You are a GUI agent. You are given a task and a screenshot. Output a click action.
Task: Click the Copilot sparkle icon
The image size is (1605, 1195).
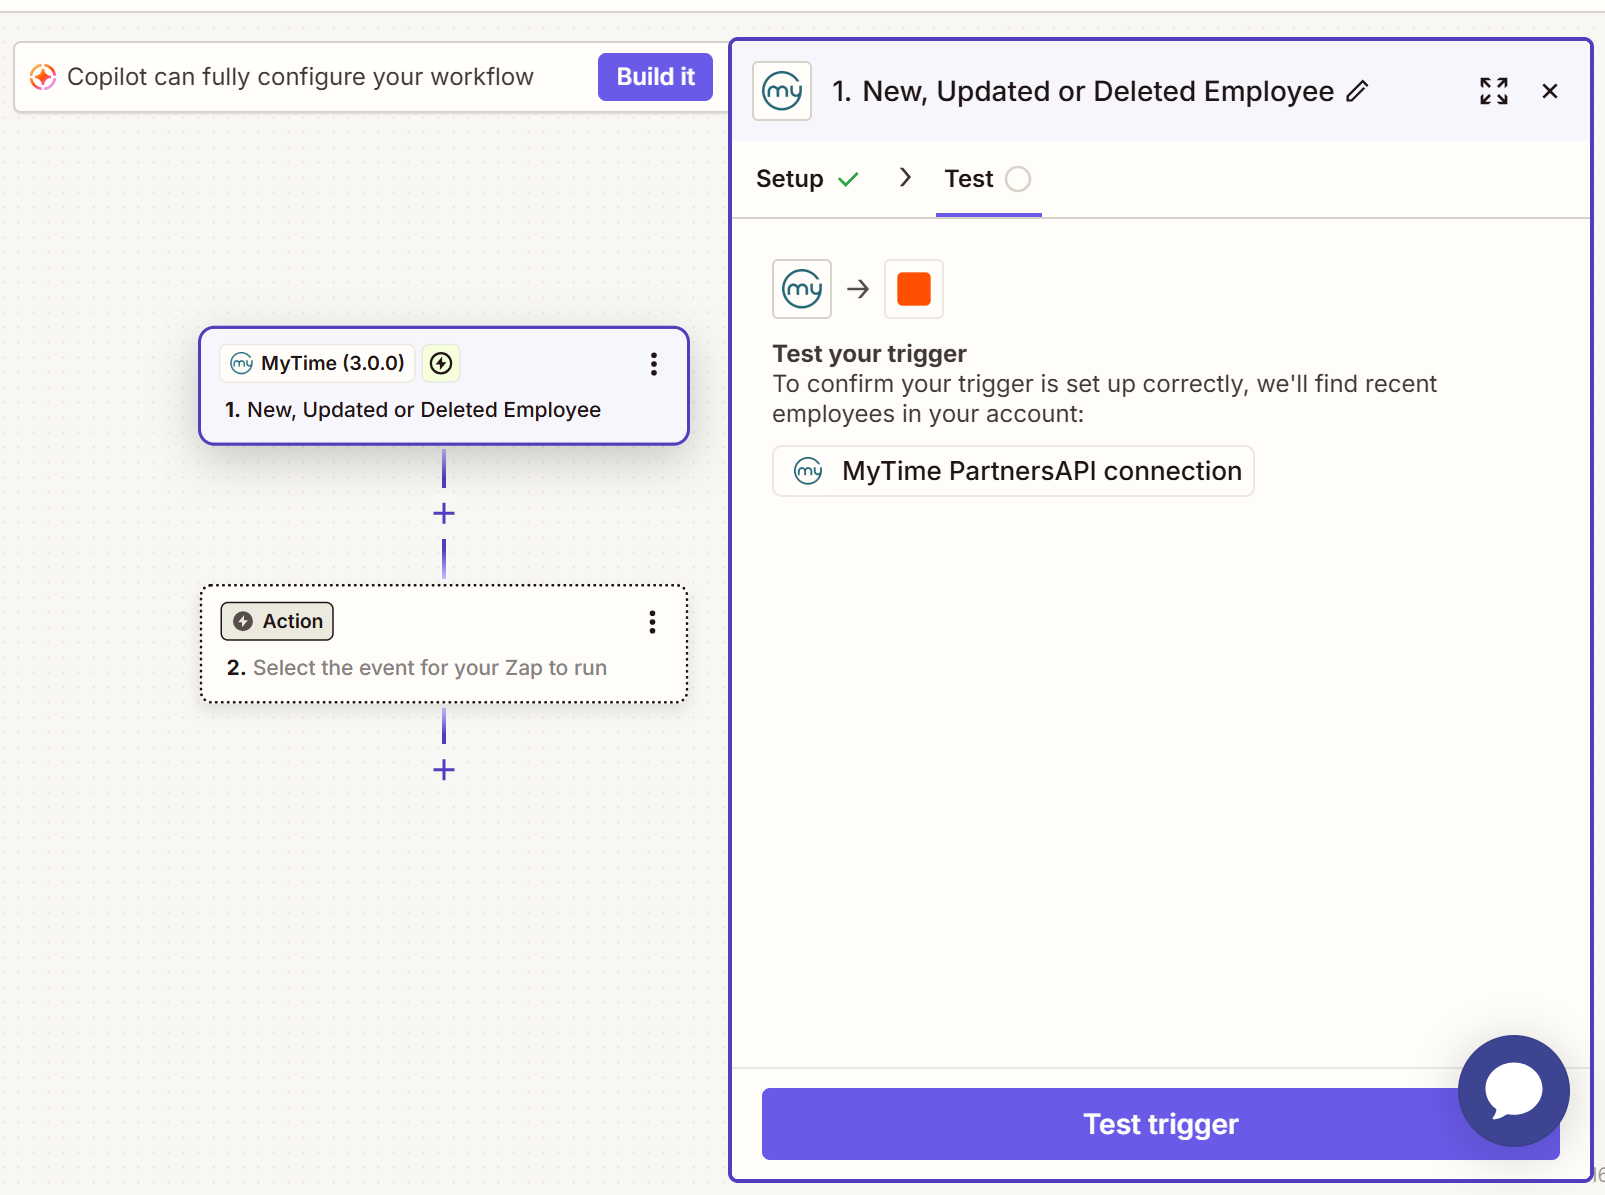click(x=43, y=77)
